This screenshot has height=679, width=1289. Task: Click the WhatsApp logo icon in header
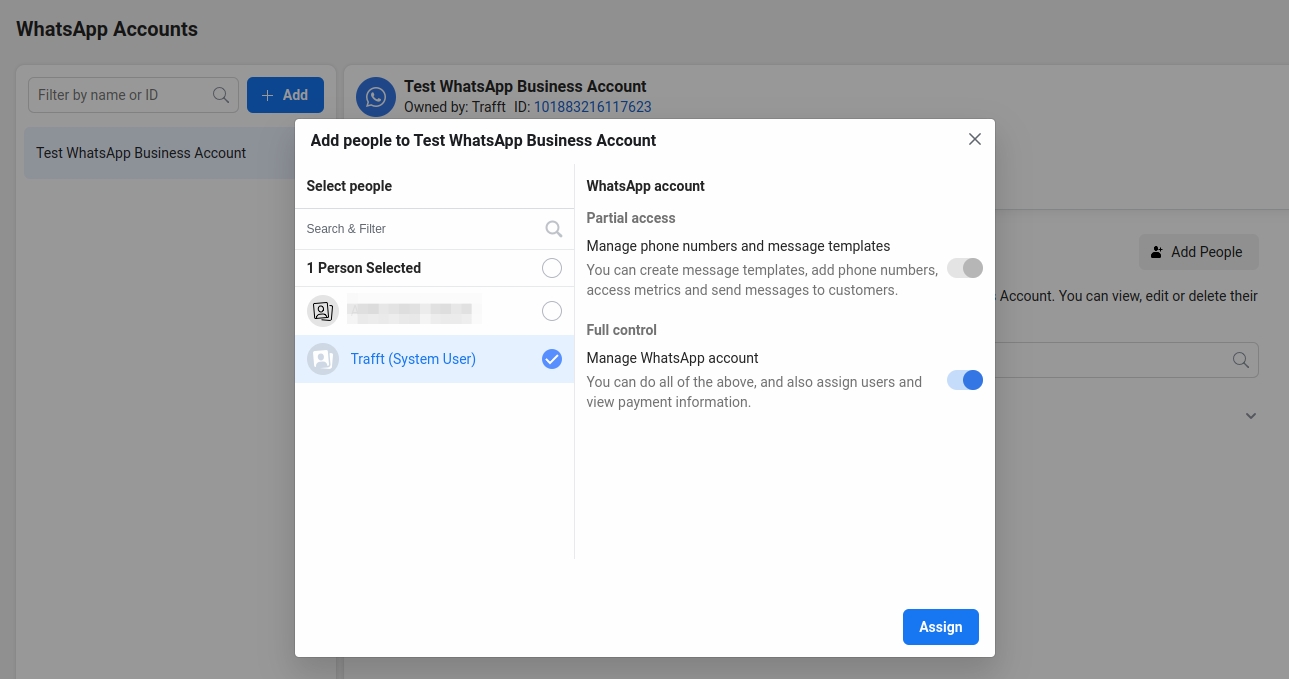(x=376, y=97)
